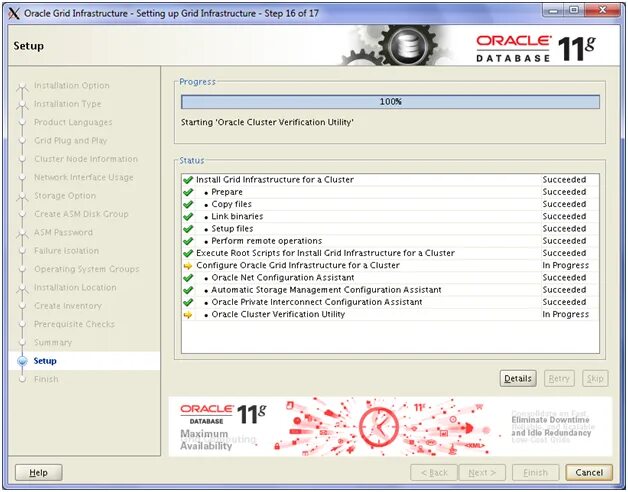Click In Progress status of Cluster Verification Utility
The image size is (628, 492).
566,314
